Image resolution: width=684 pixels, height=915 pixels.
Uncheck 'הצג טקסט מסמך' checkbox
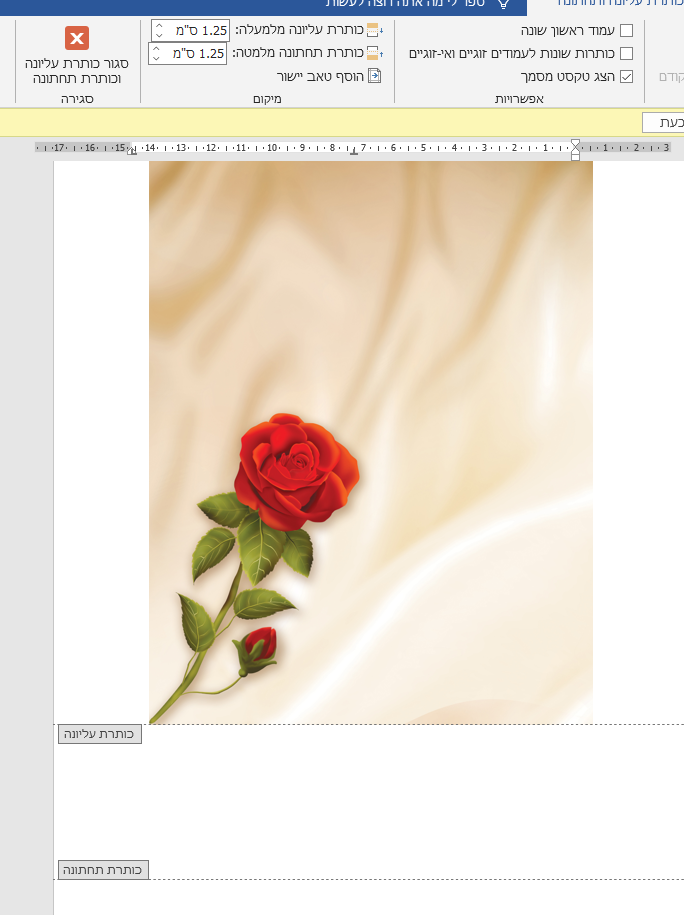coord(626,76)
